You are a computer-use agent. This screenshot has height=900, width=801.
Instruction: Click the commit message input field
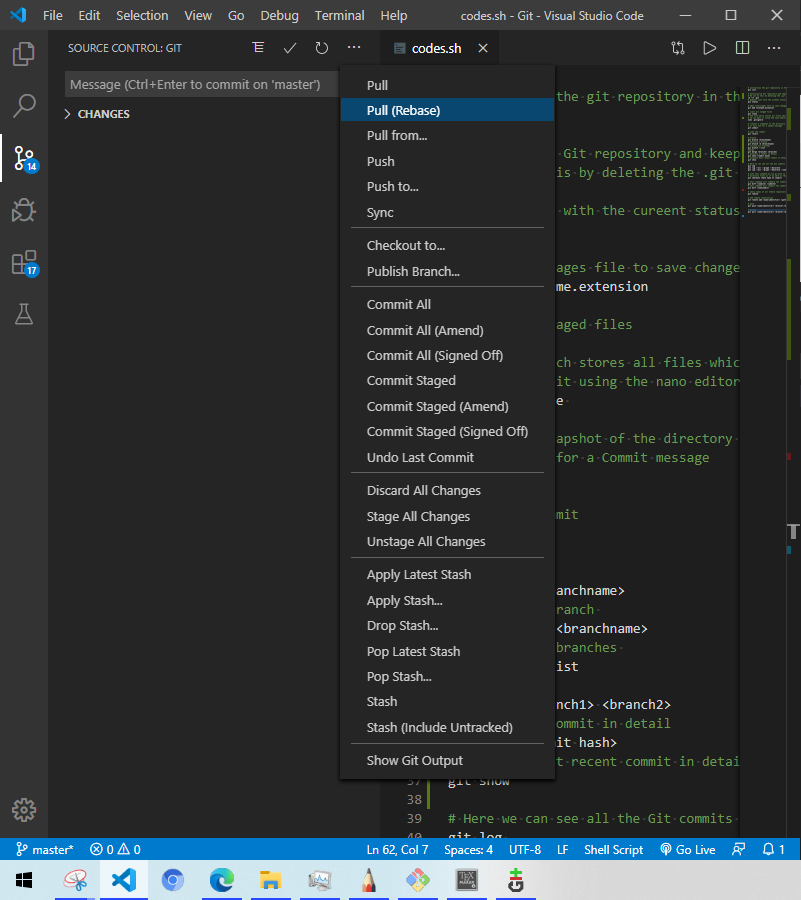click(x=202, y=84)
